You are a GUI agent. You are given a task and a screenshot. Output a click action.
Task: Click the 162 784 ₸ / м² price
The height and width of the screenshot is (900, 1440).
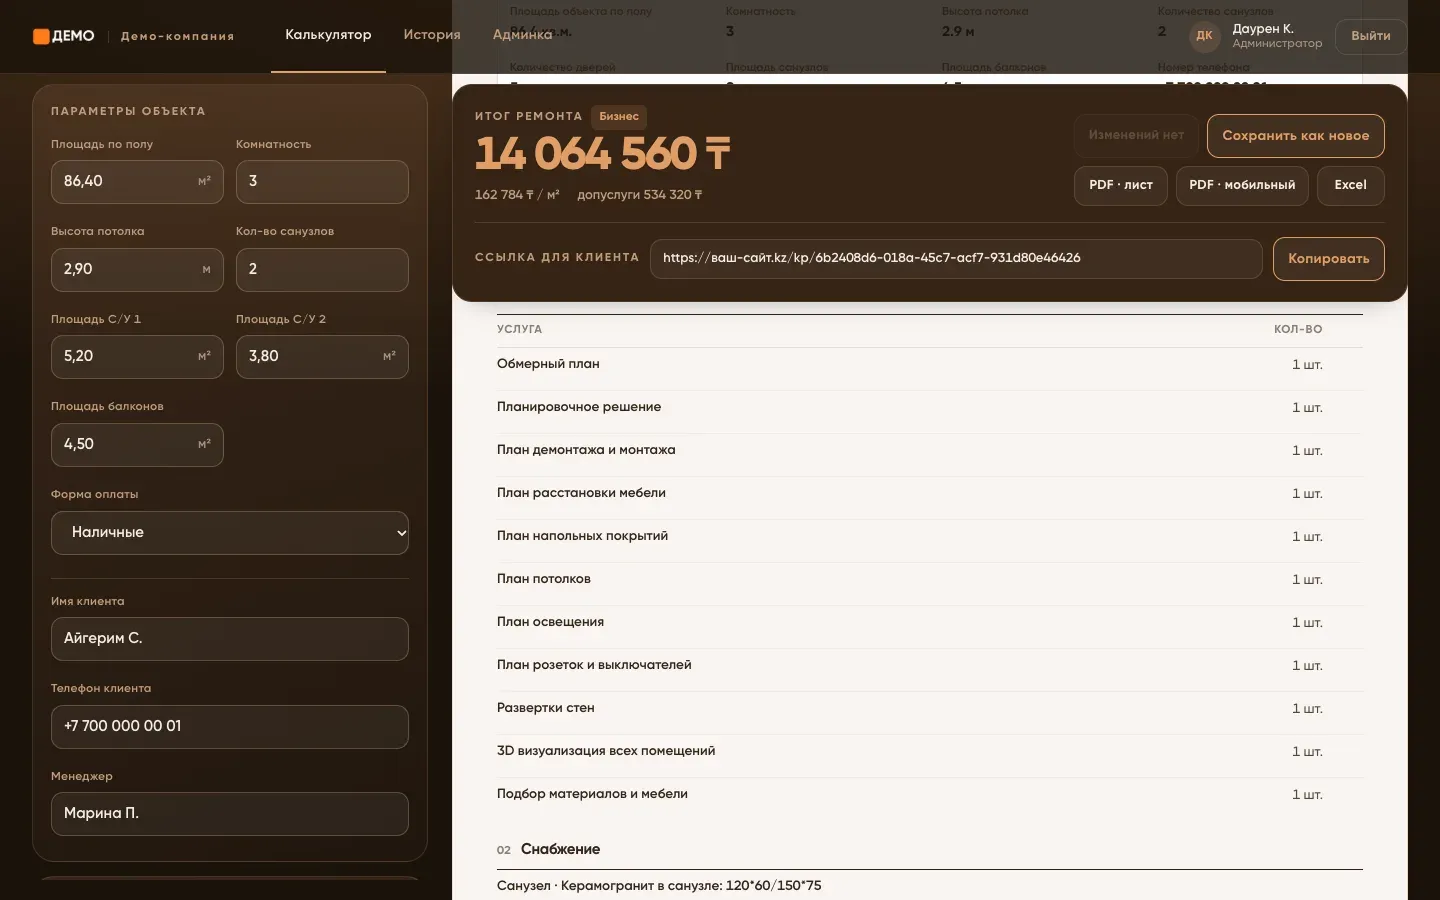[x=517, y=195]
